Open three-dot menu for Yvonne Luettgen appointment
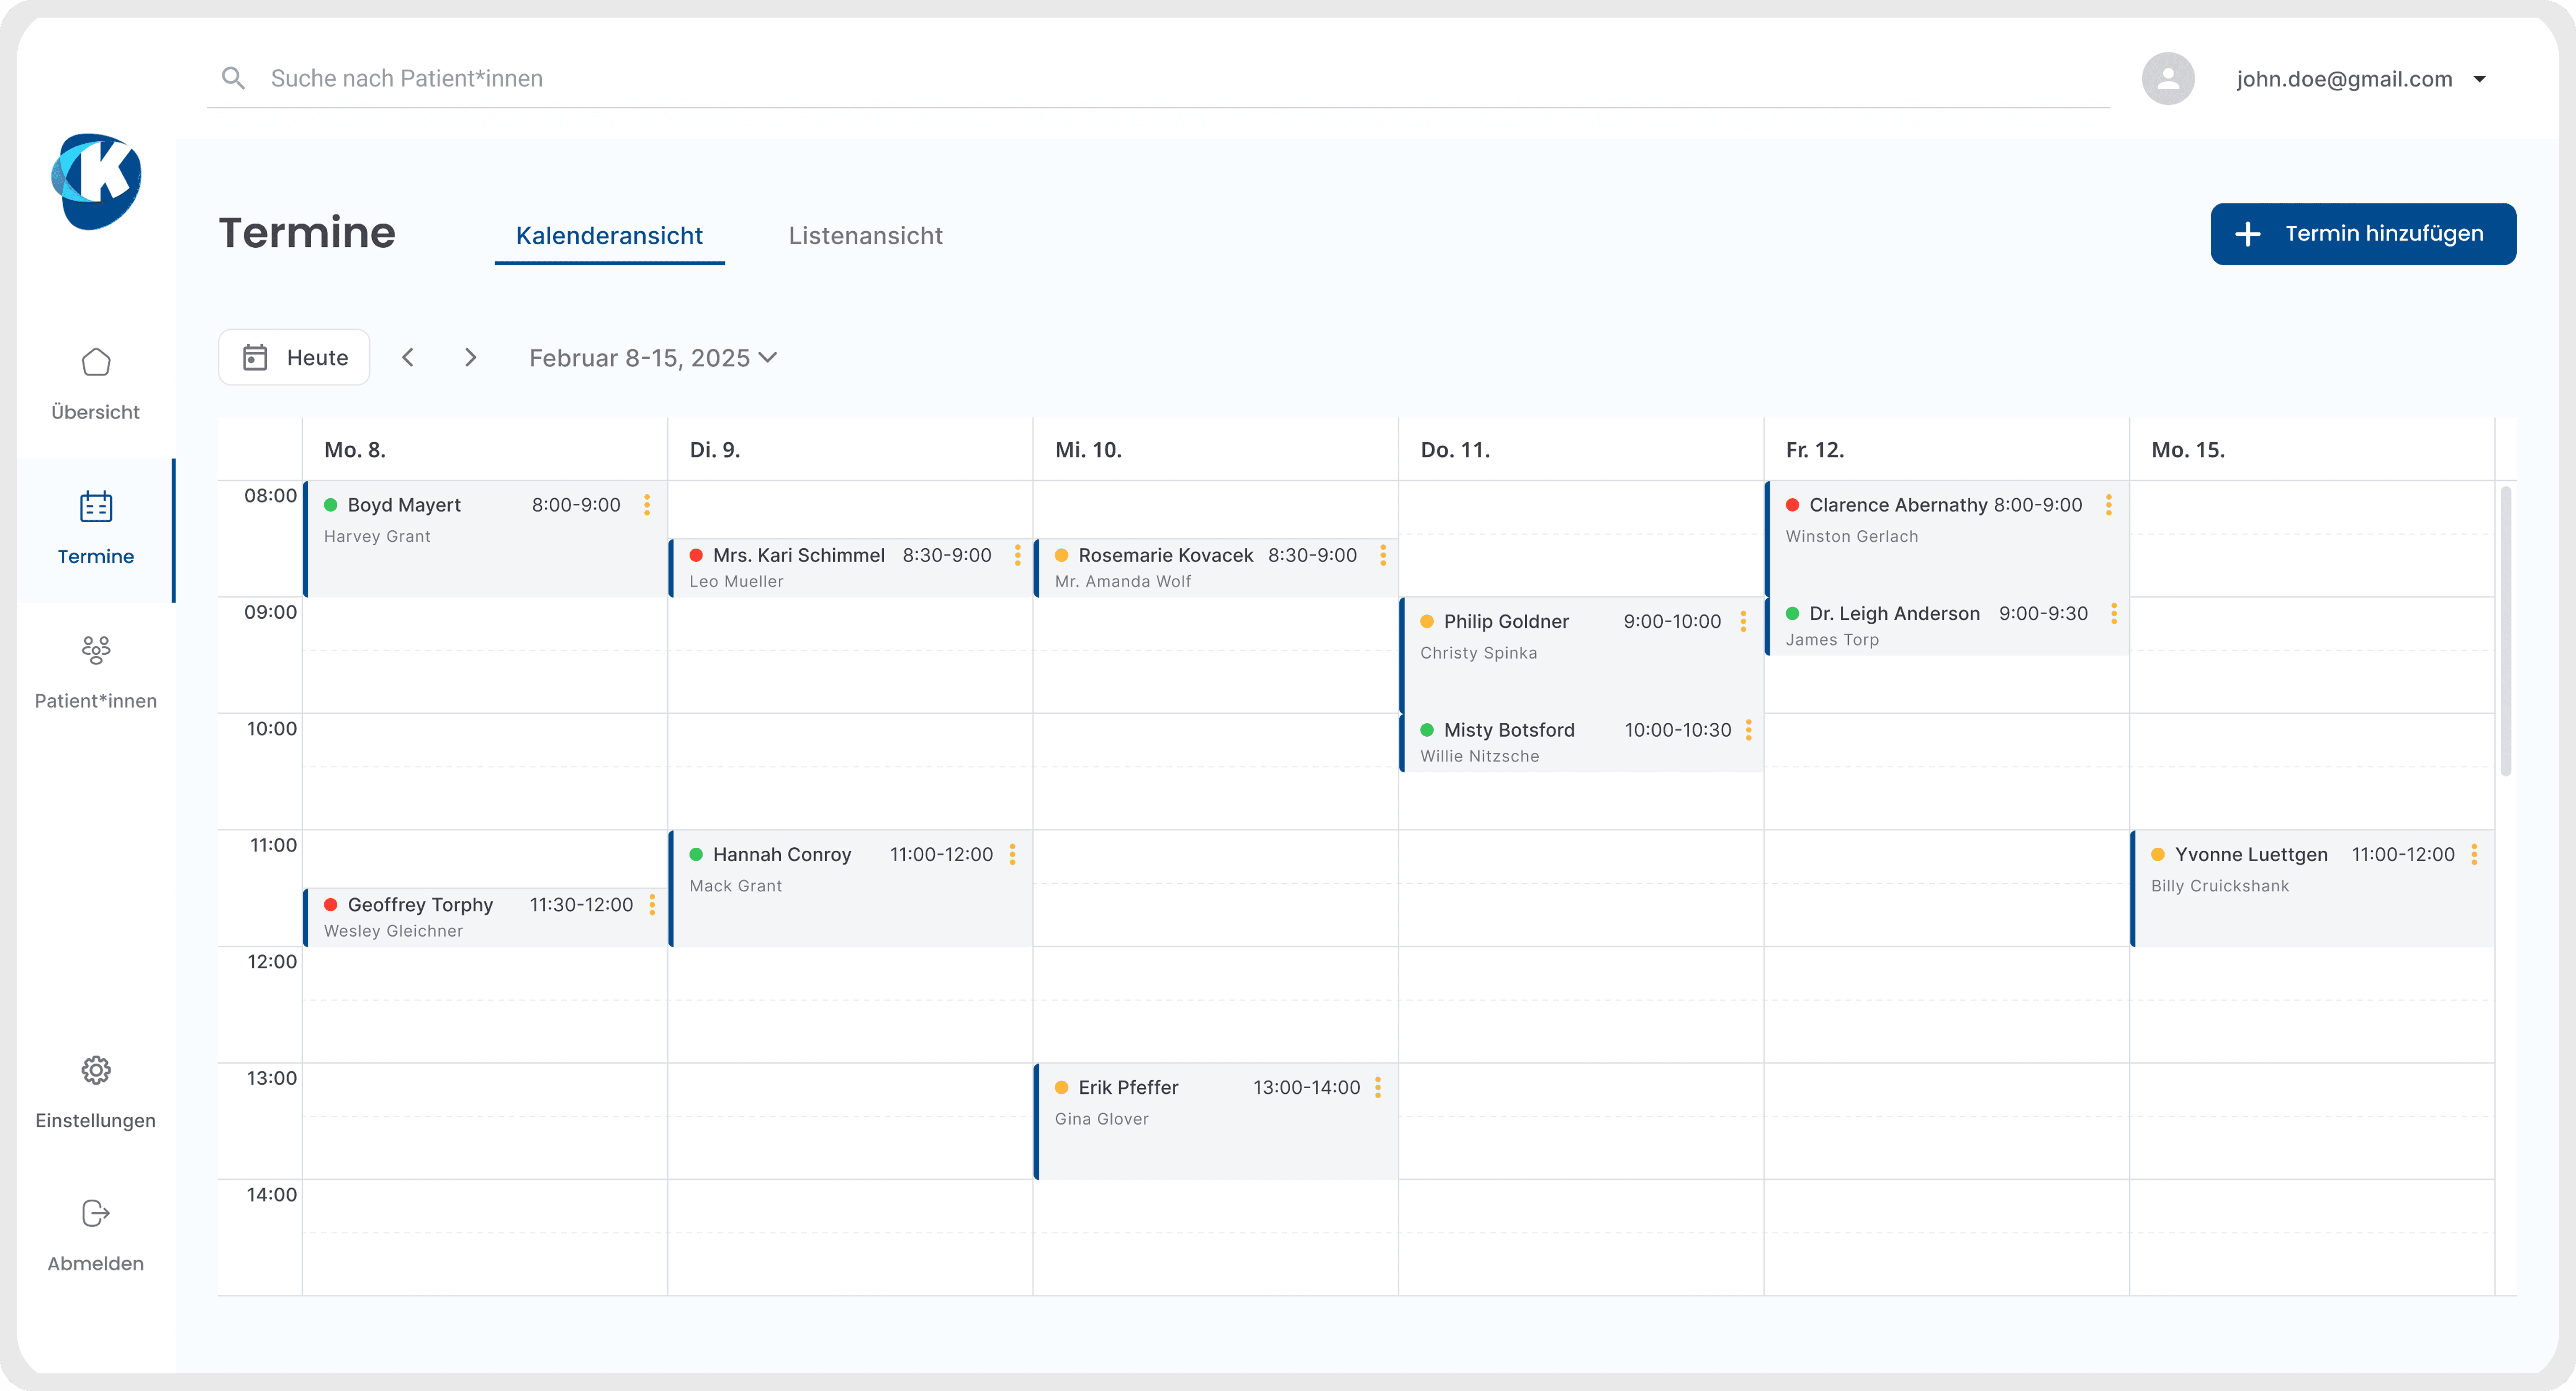Screen dimensions: 2576x1391 (2474, 854)
